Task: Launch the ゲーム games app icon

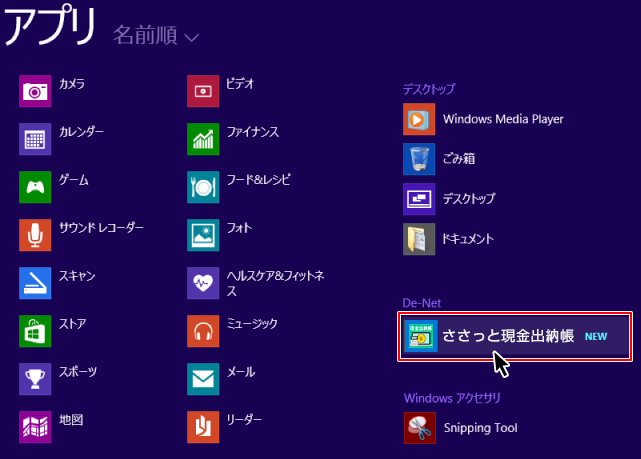Action: tap(35, 187)
